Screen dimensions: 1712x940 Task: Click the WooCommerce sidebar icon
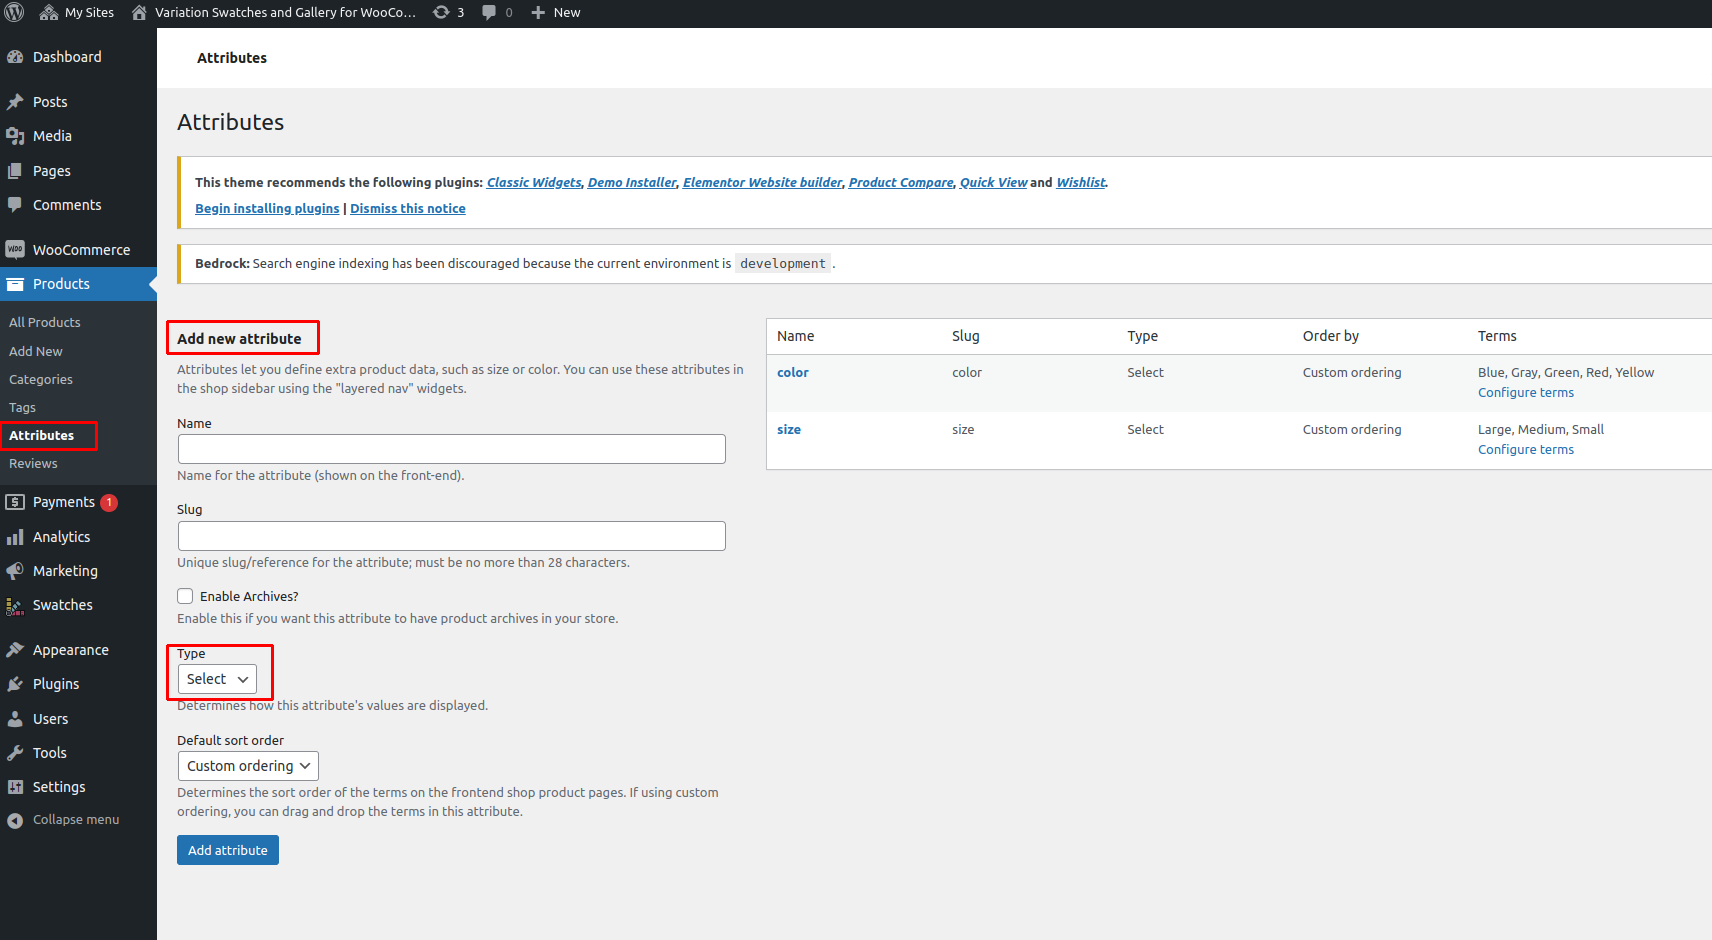tap(15, 249)
